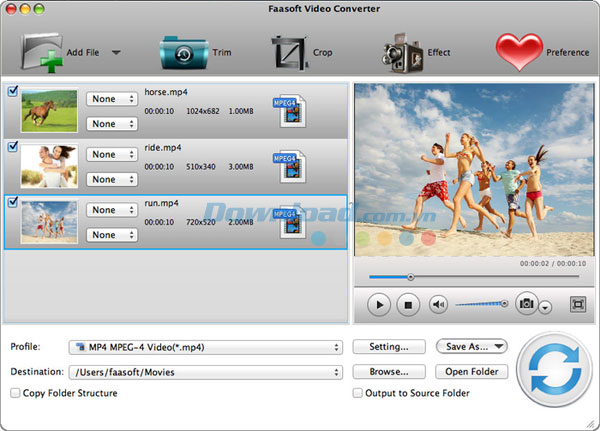
Task: Click the run.mp4 file name
Action: (161, 203)
